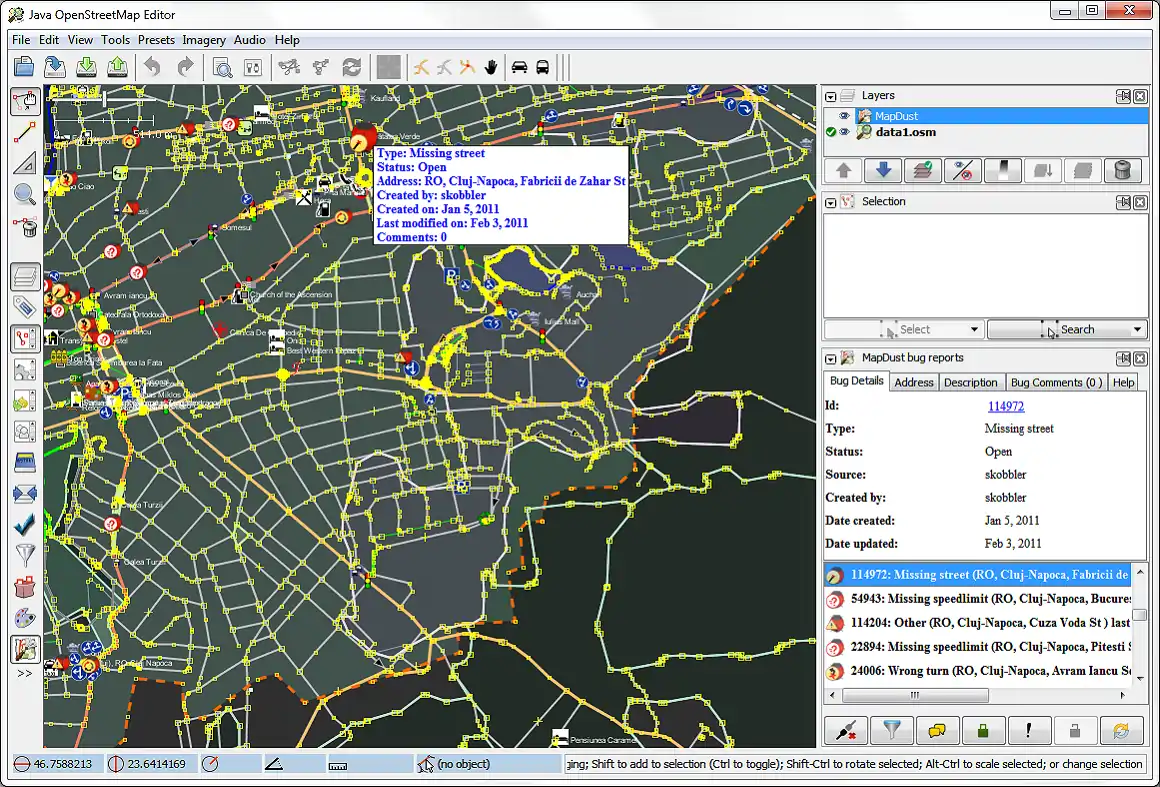The height and width of the screenshot is (787, 1160).
Task: Click the Open file toolbar icon
Action: [24, 67]
